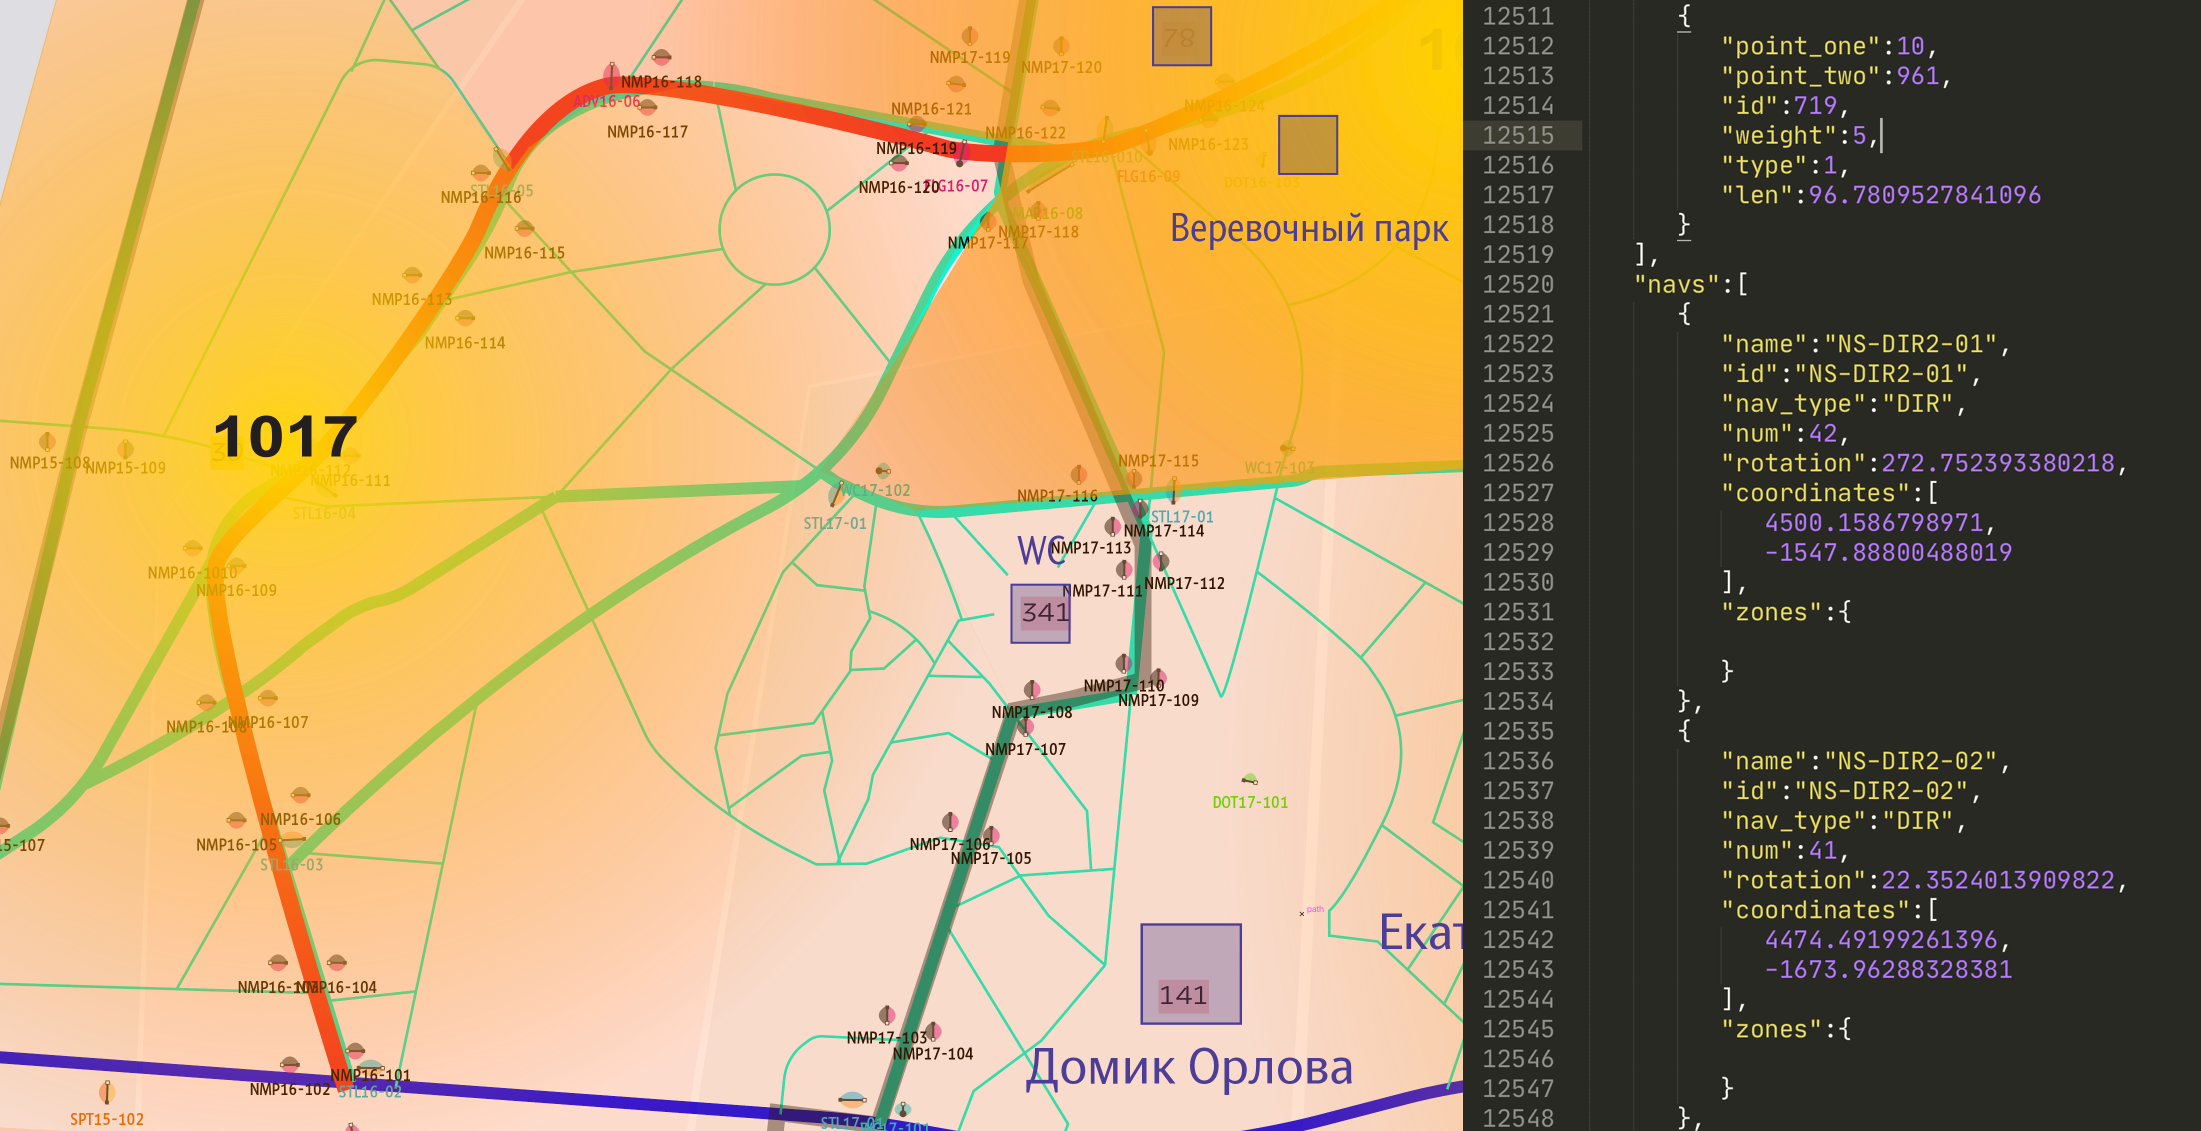Click the NMP17-120 marker icon

[x=1061, y=46]
